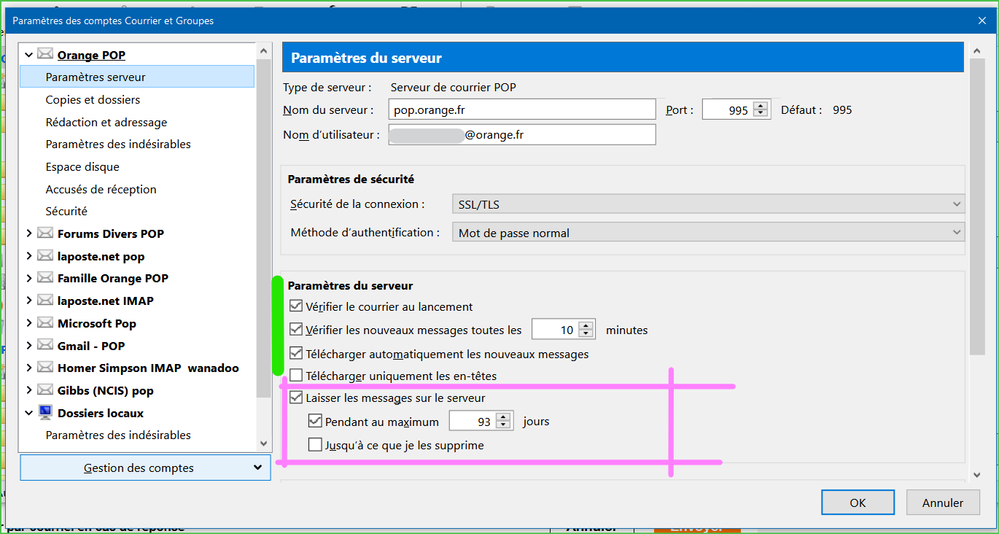Viewport: 999px width, 534px height.
Task: Select the Microsoft Pop account name
Action: click(97, 324)
